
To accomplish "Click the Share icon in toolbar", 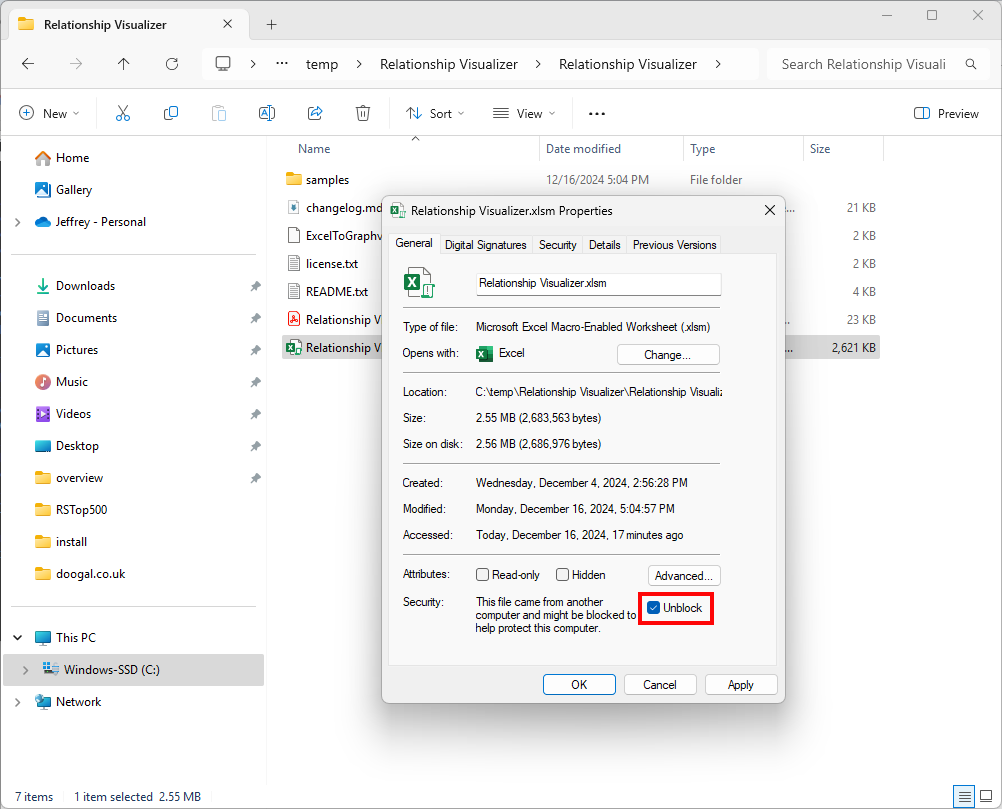I will (x=315, y=114).
